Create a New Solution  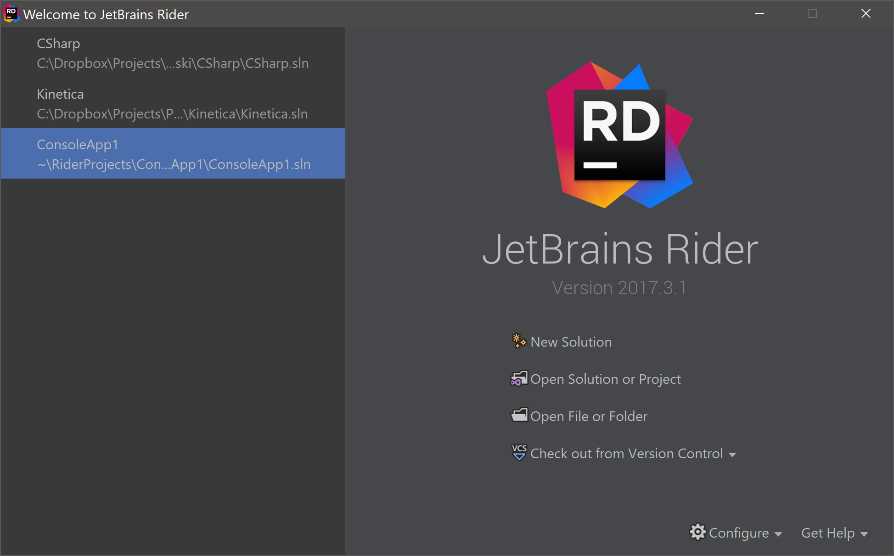(571, 342)
